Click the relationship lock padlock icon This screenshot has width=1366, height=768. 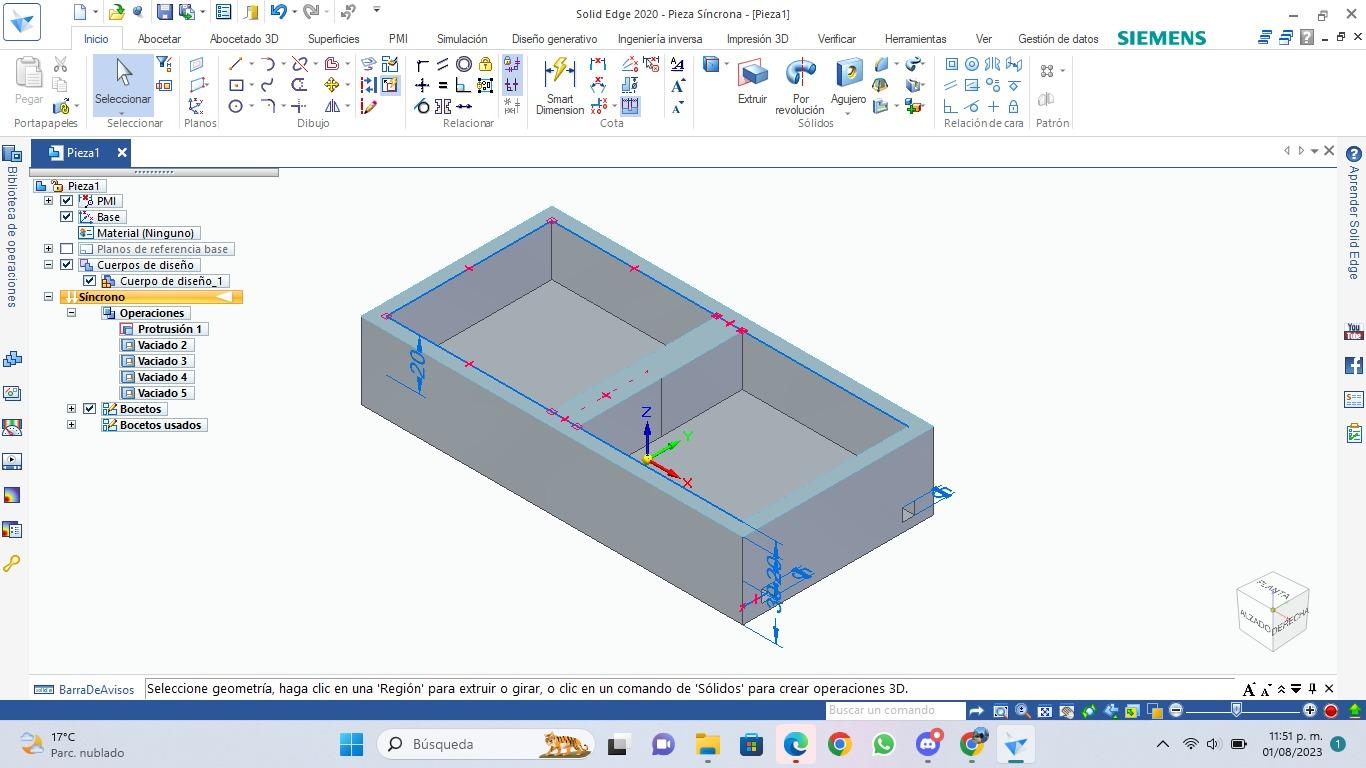tap(485, 64)
